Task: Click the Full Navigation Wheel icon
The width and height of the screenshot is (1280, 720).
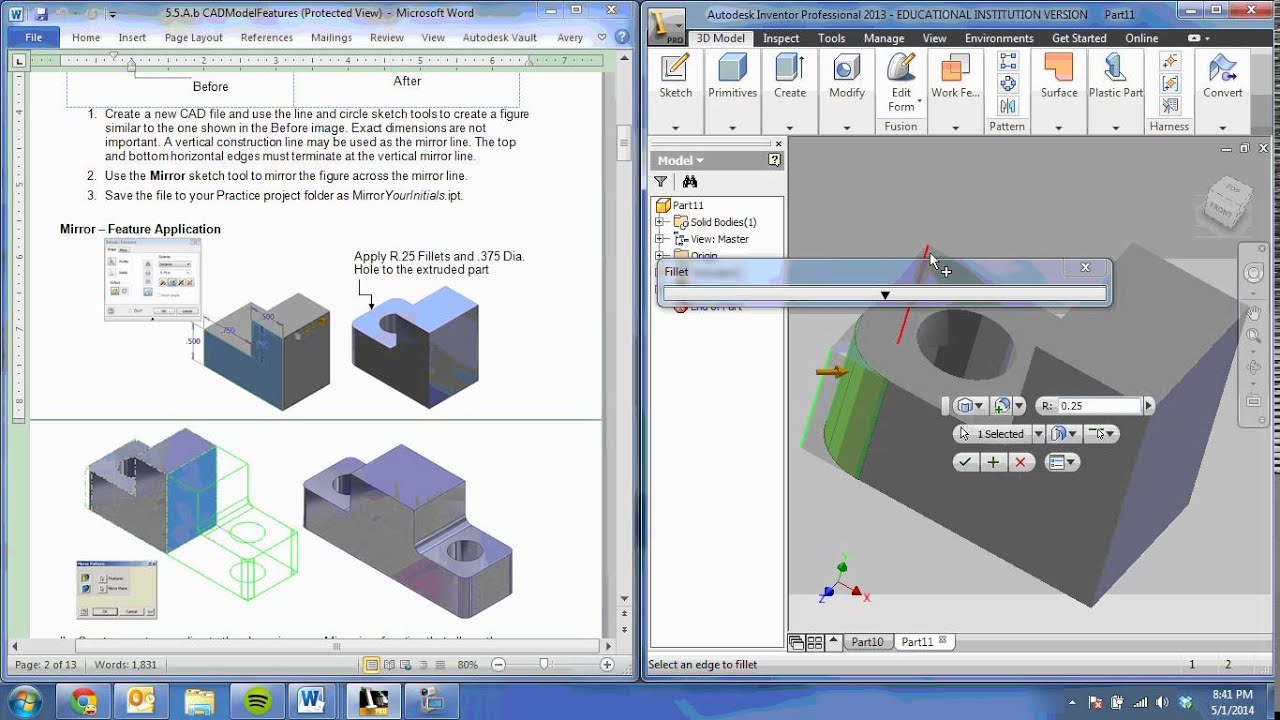Action: [1254, 273]
